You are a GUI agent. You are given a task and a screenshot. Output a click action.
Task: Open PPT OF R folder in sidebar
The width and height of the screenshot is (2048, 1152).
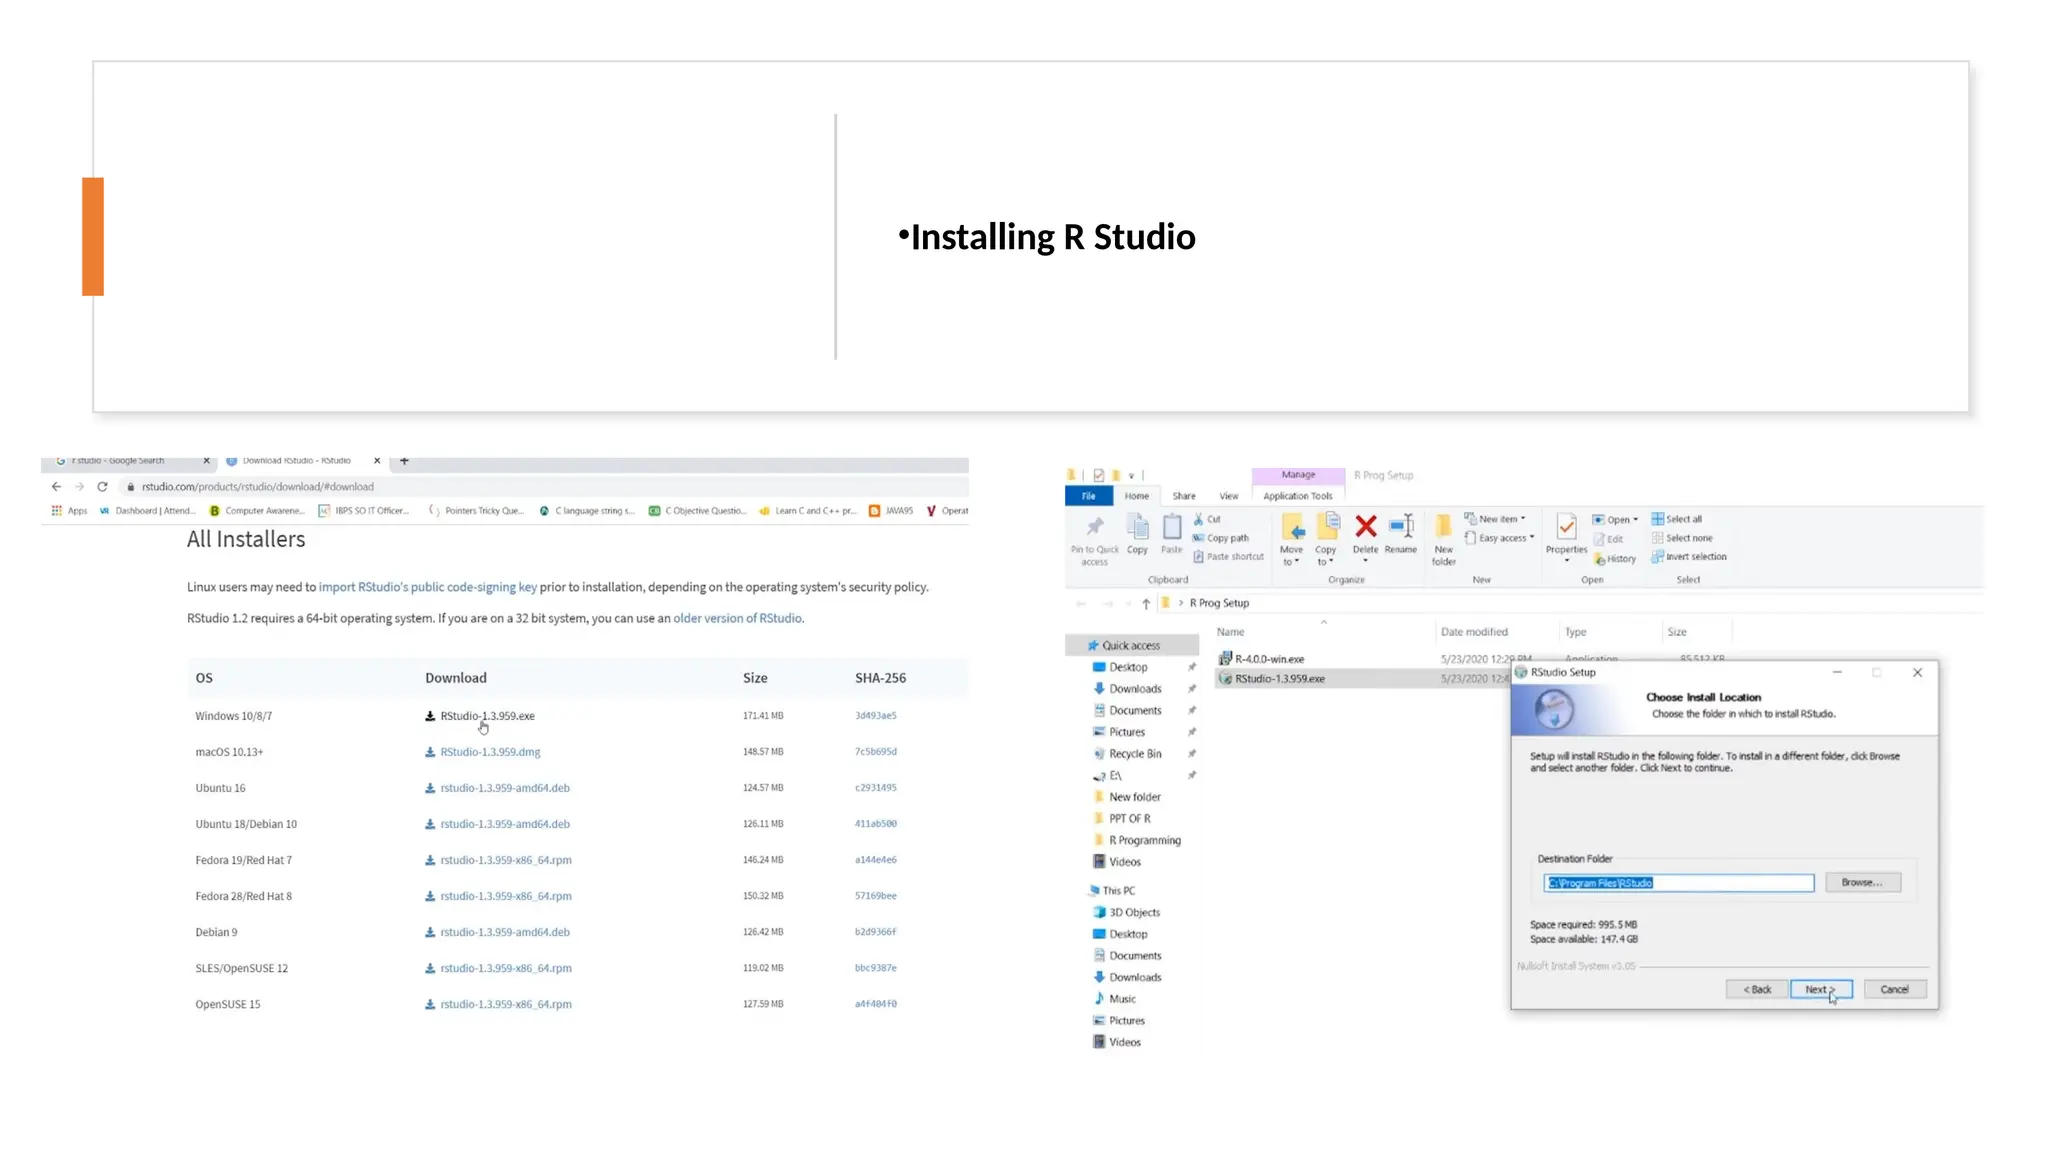(1130, 819)
